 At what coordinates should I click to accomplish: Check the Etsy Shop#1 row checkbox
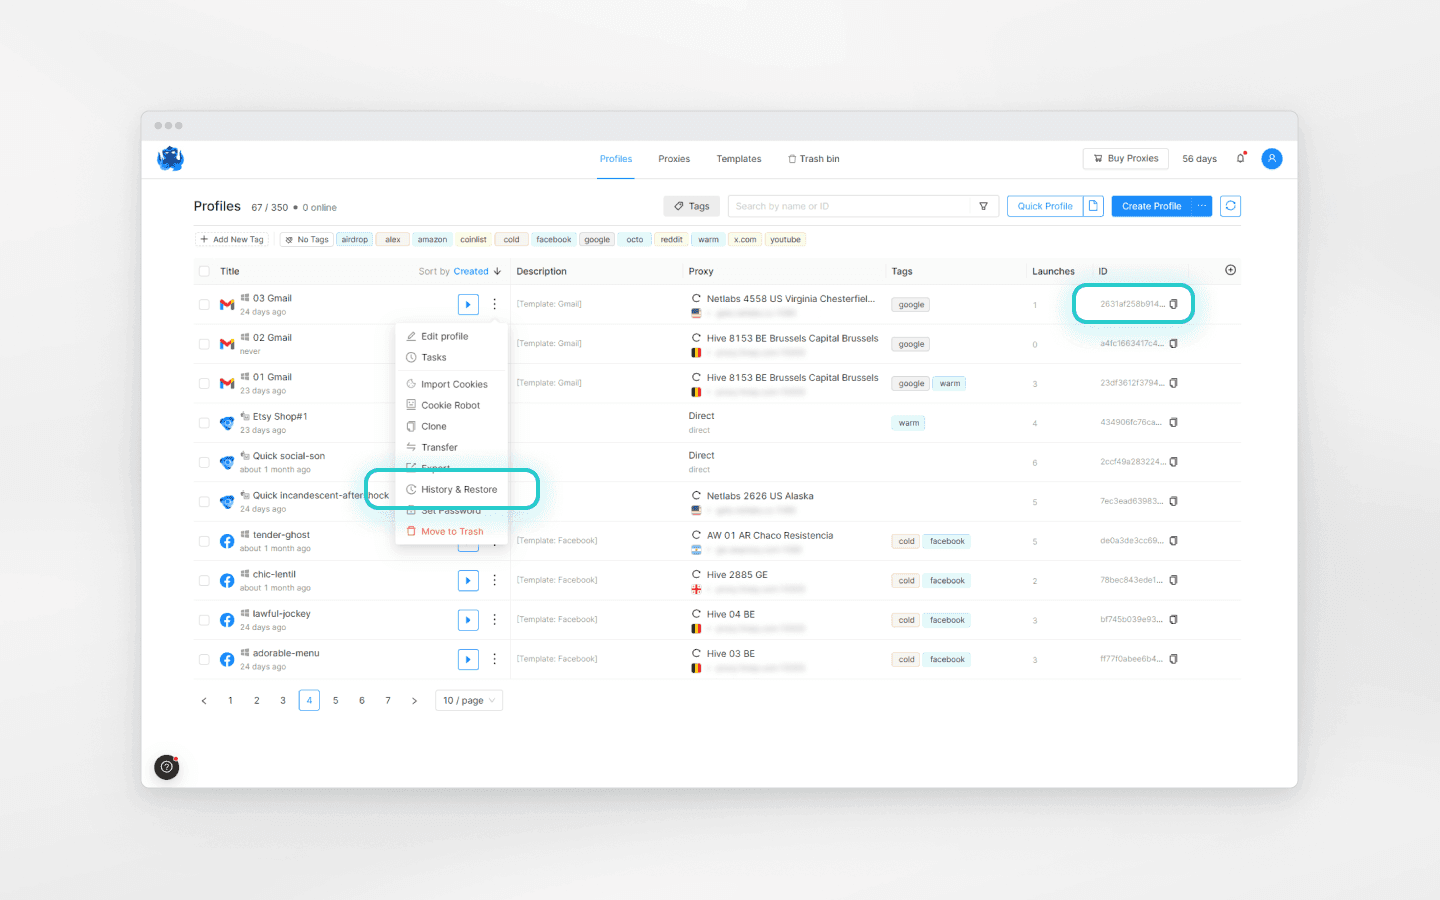coord(204,423)
